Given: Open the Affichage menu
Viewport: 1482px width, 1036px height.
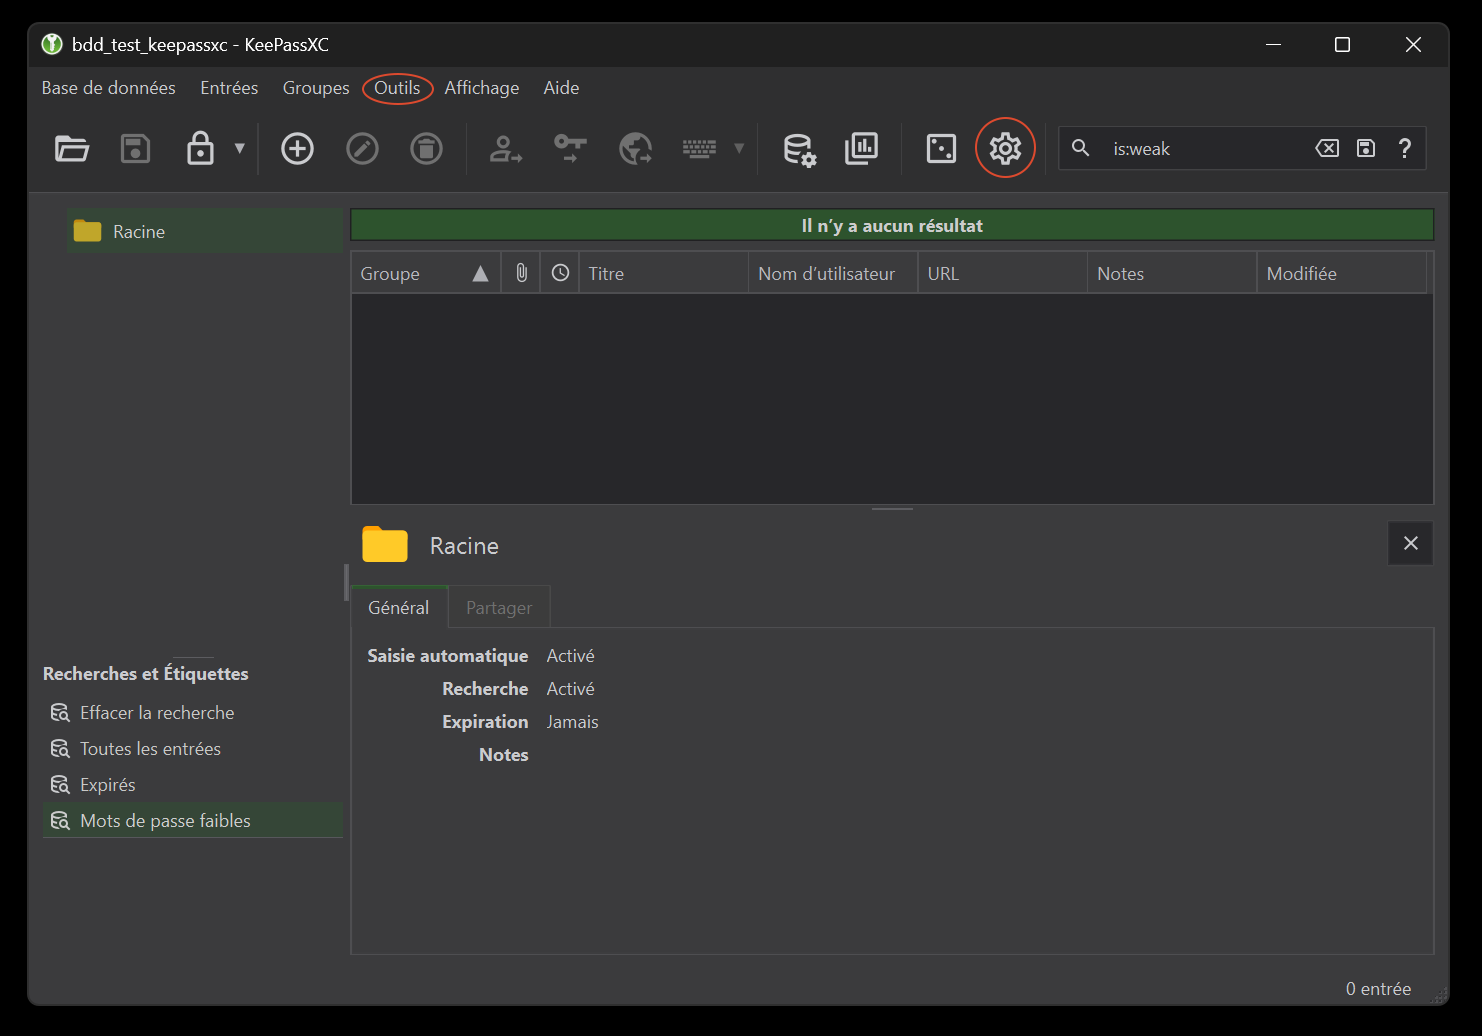Looking at the screenshot, I should (x=482, y=88).
